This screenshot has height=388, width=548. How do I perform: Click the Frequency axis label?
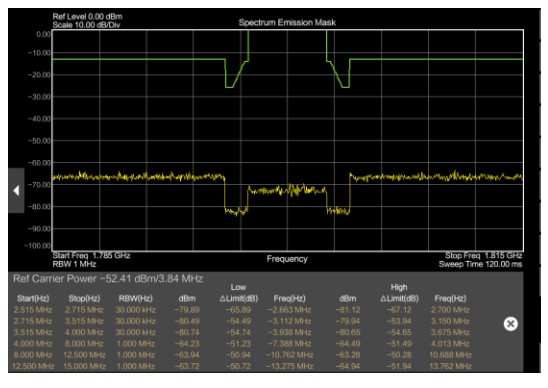[x=287, y=259]
